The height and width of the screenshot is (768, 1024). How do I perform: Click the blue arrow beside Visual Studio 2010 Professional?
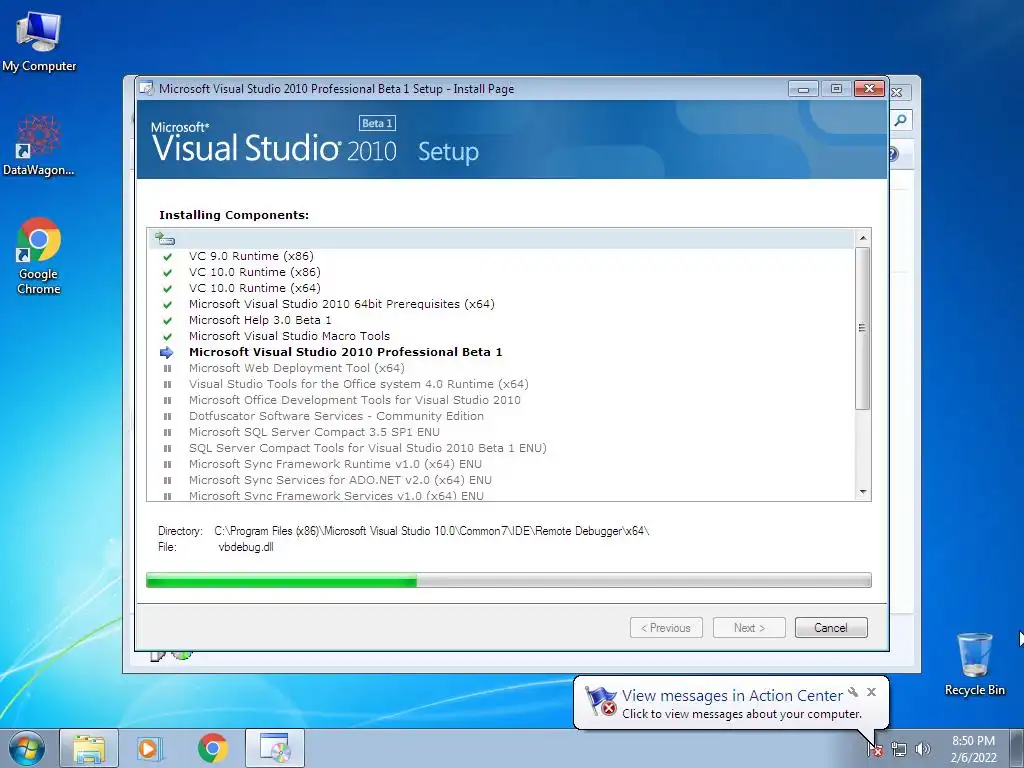[x=167, y=353]
